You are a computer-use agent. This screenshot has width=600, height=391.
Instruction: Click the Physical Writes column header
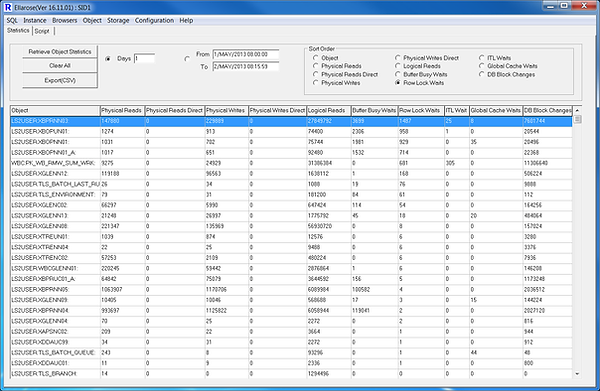point(227,111)
